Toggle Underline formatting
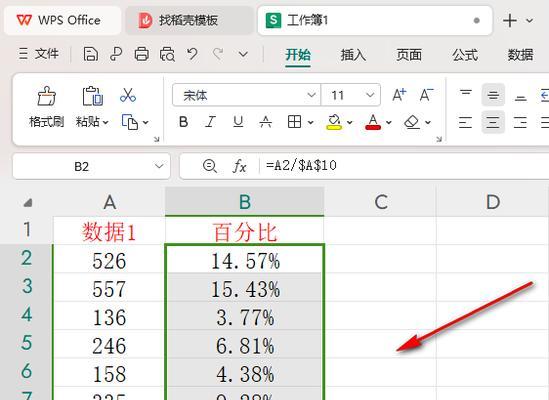 238,122
